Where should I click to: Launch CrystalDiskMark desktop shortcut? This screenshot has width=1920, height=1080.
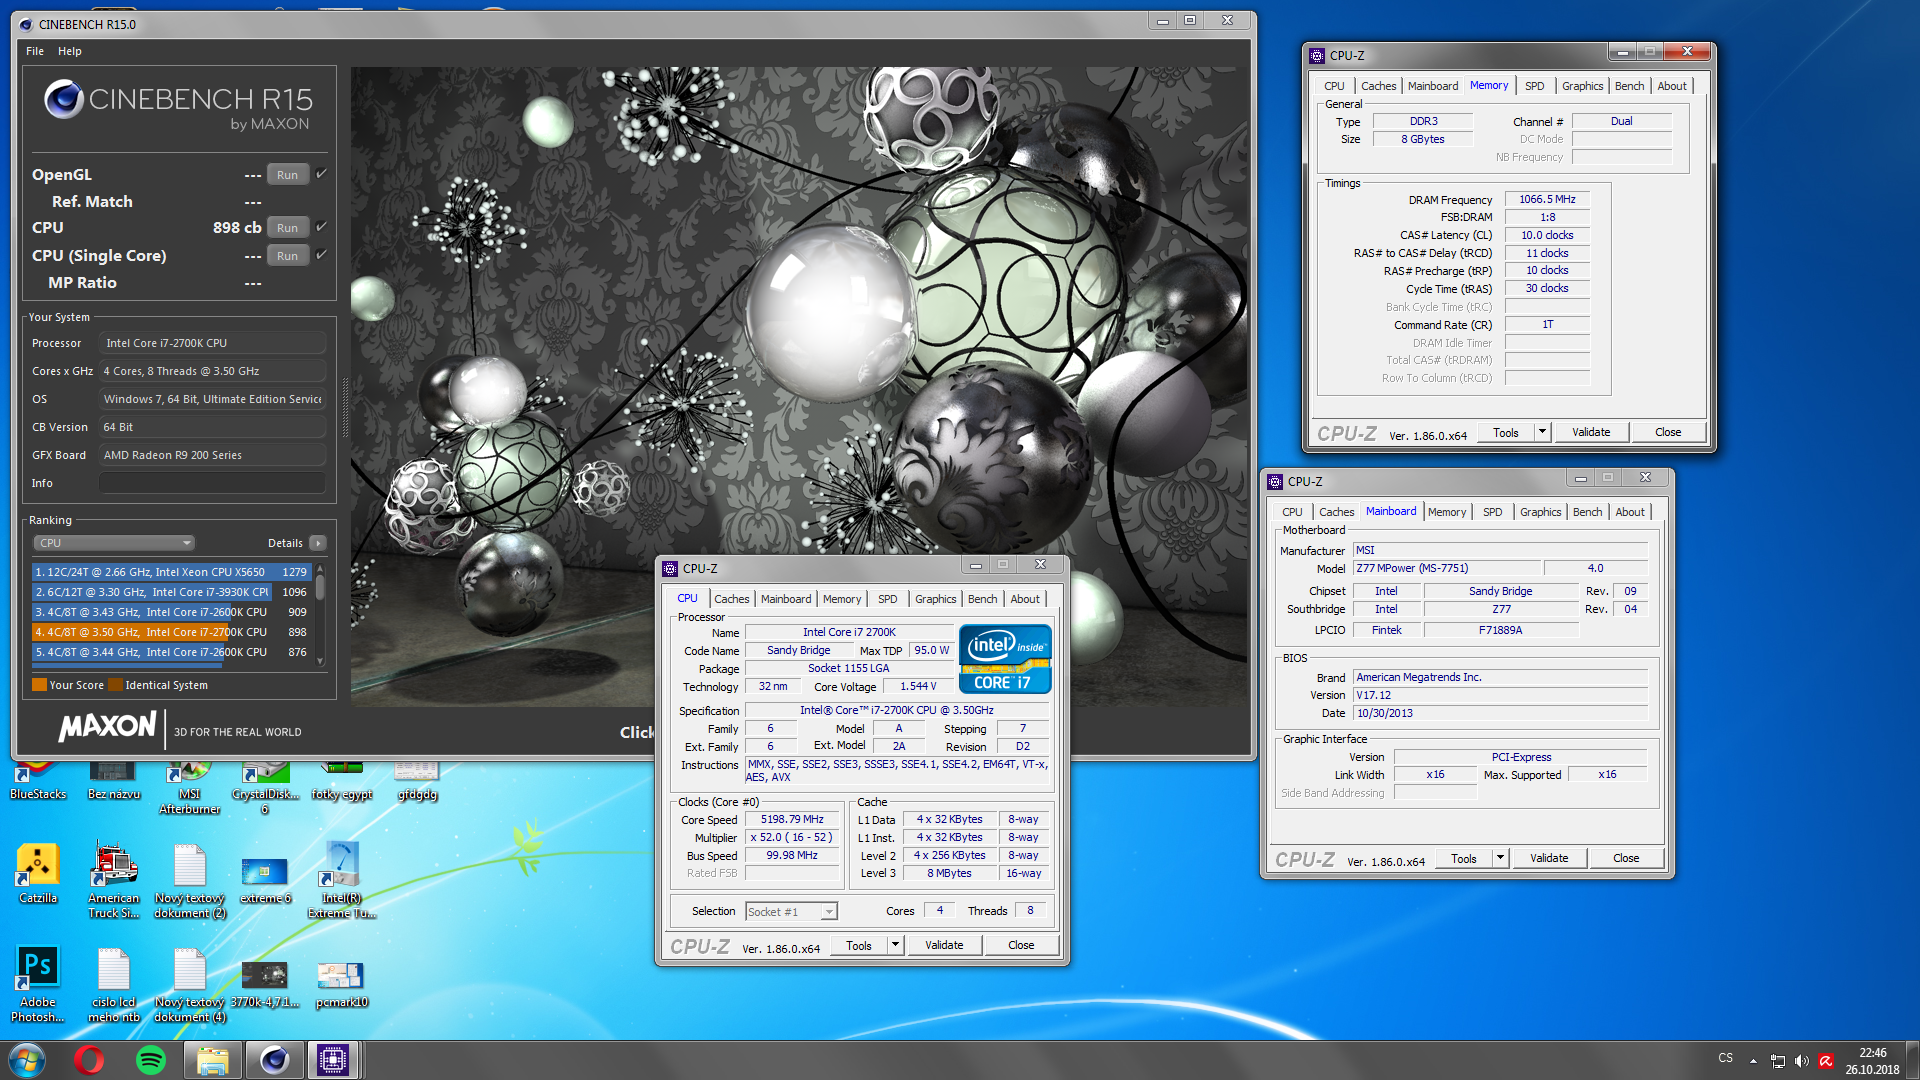pos(265,786)
